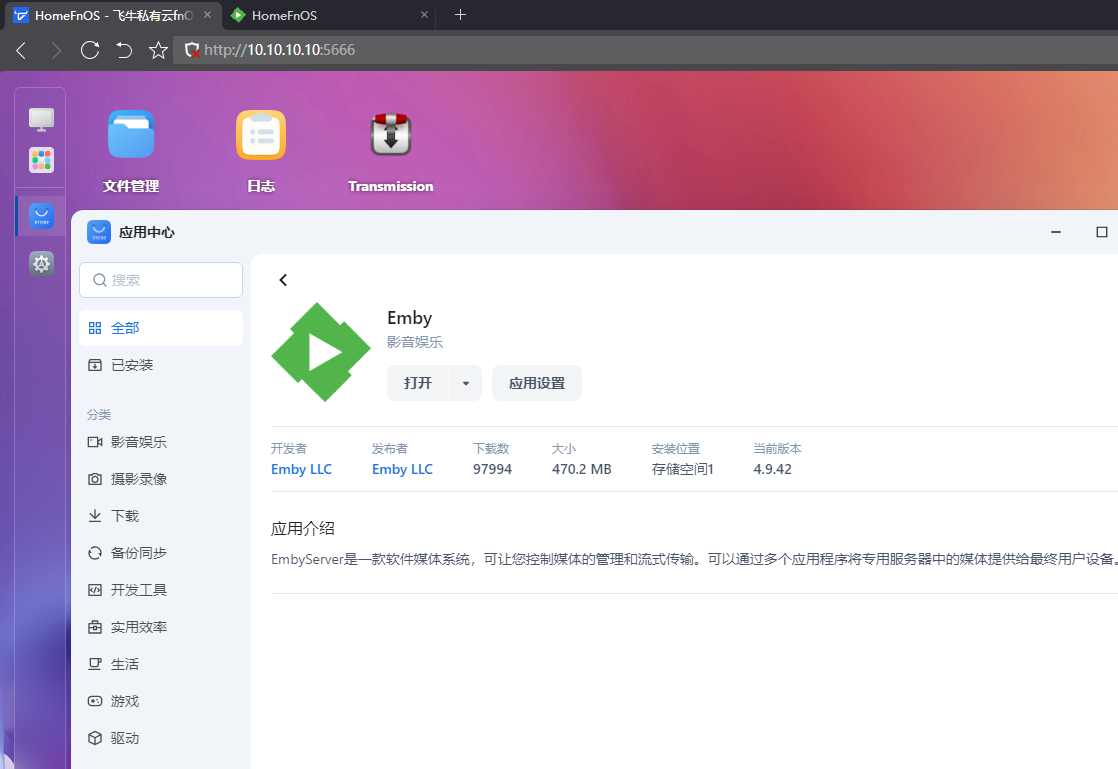Image resolution: width=1118 pixels, height=769 pixels.
Task: Click the Emby LLC developer link
Action: [x=301, y=469]
